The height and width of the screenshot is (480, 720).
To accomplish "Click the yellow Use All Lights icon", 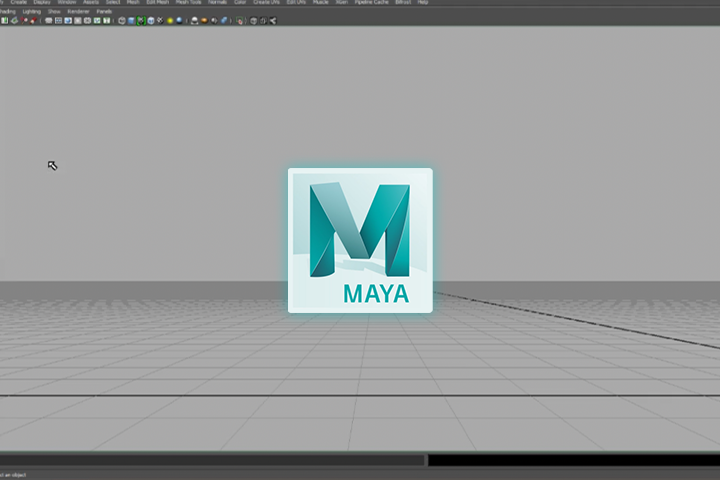I will tap(170, 21).
